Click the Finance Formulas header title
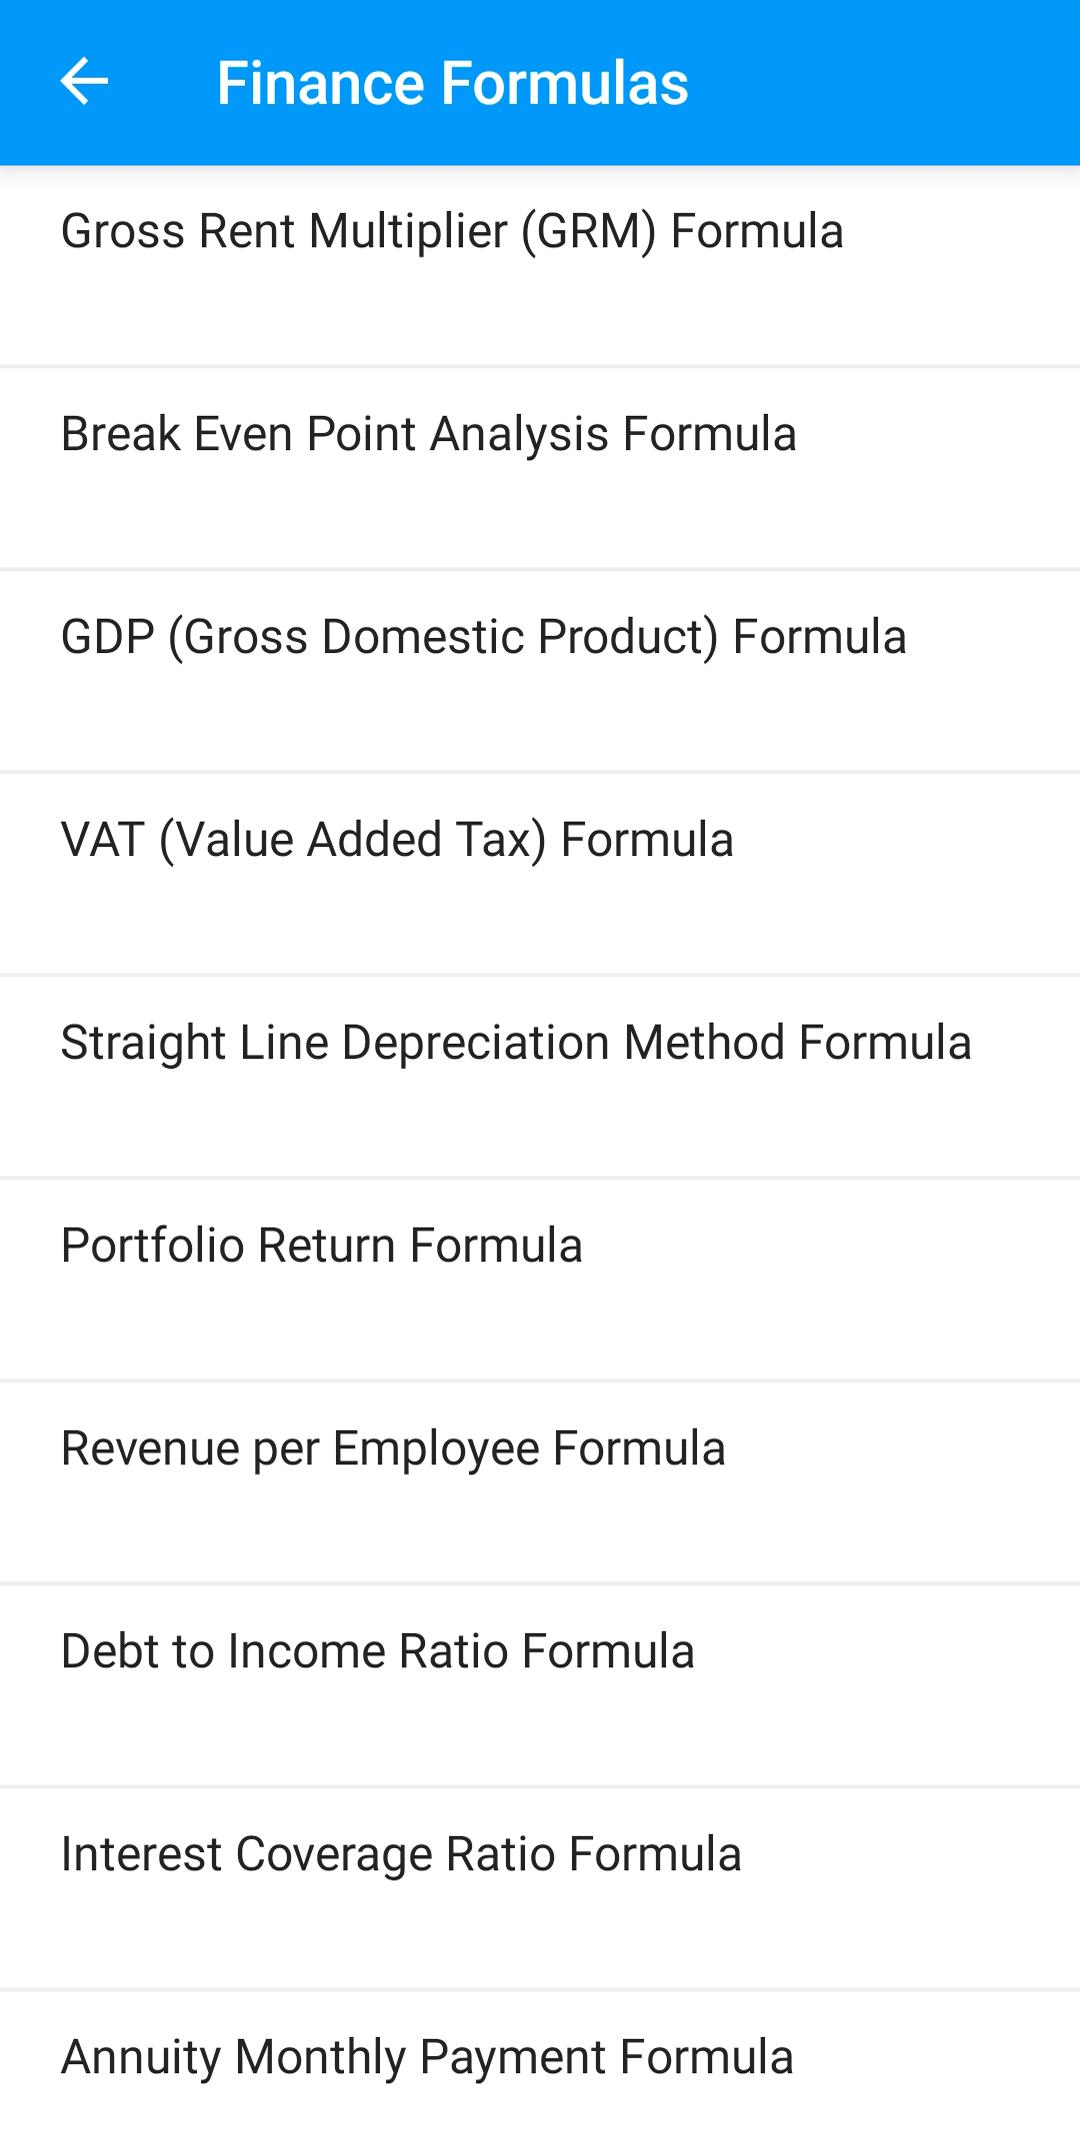The height and width of the screenshot is (2152, 1080). point(452,82)
